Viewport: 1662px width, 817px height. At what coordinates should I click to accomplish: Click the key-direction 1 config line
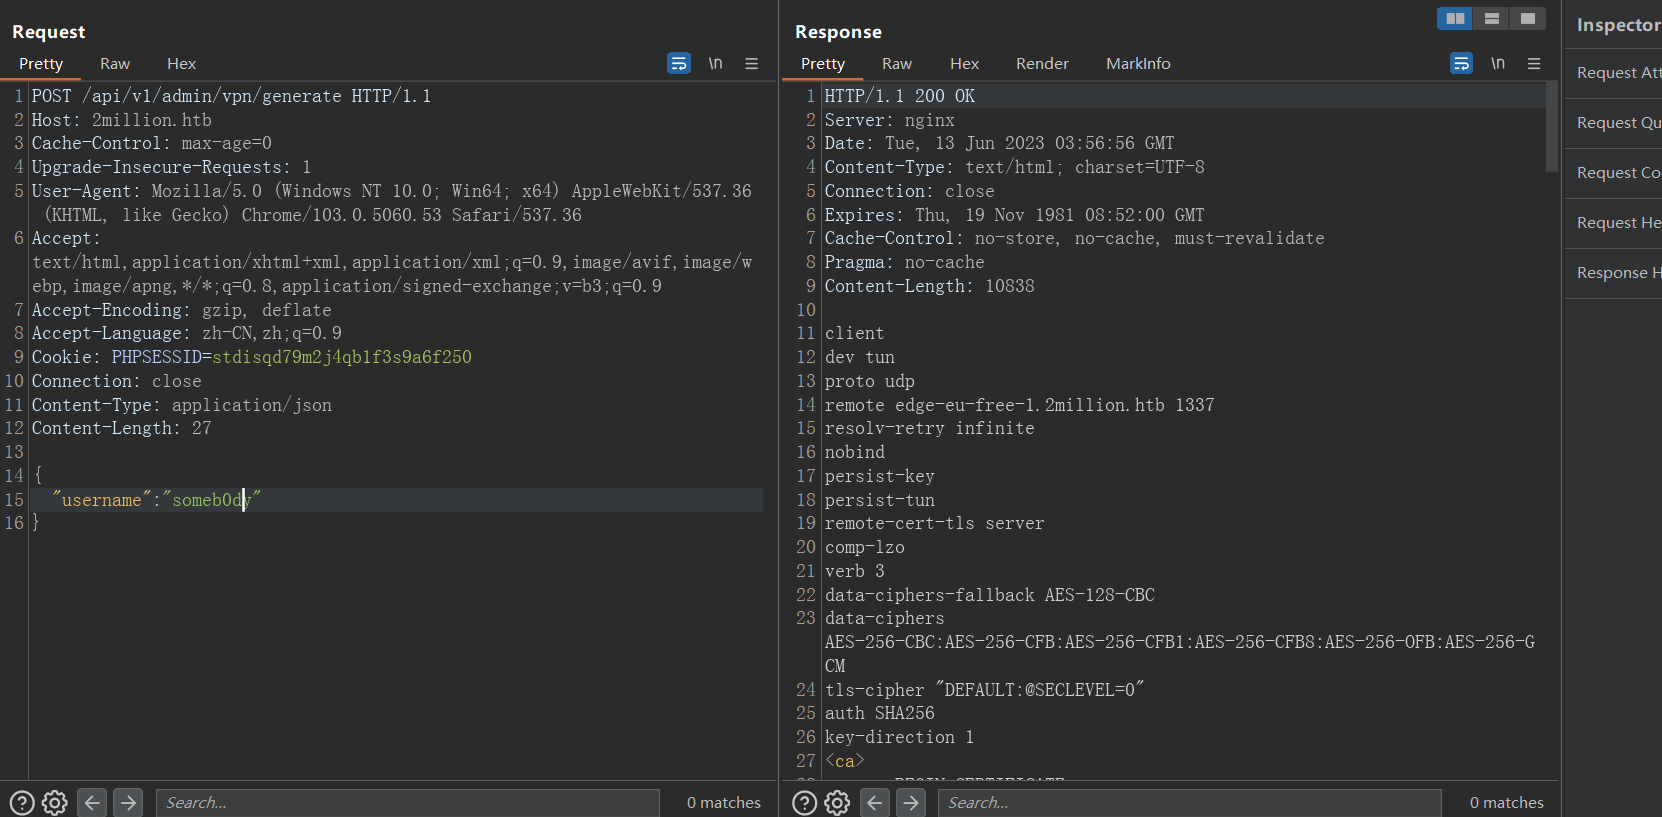tap(899, 737)
